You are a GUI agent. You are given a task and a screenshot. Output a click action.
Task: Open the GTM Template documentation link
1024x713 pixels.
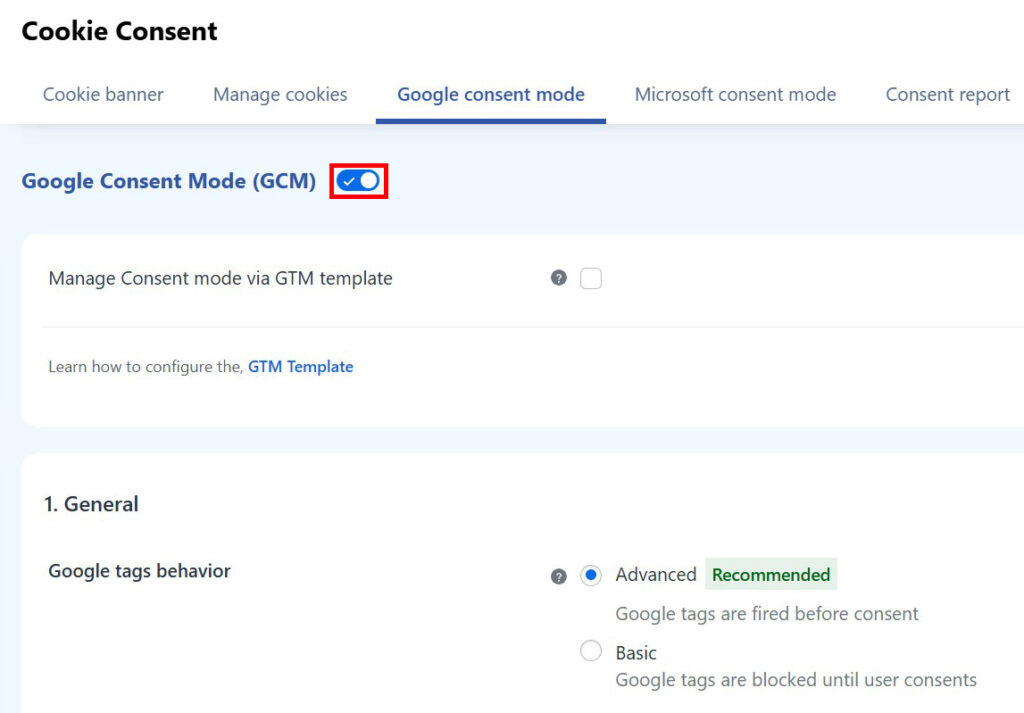(x=301, y=366)
